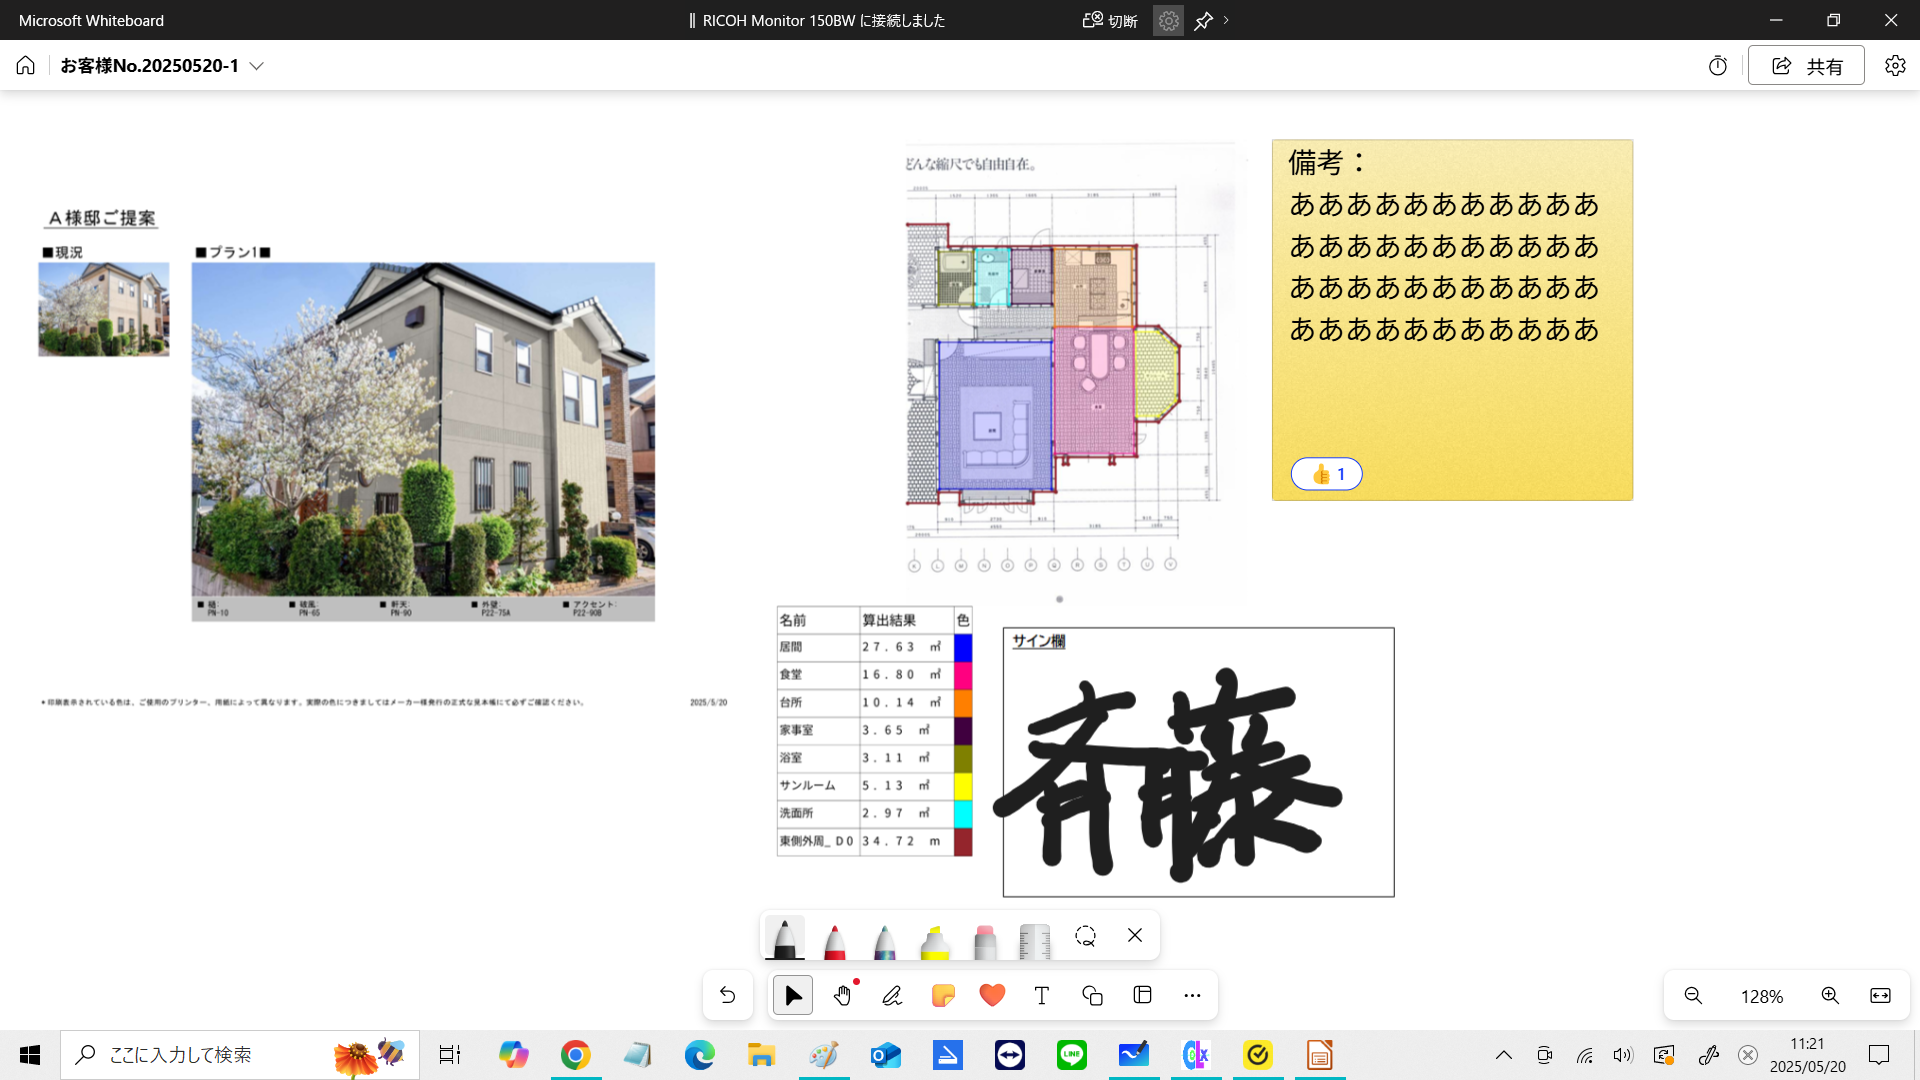Screen dimensions: 1920x1080
Task: Toggle fit-to-screen view button
Action: [x=1880, y=996]
